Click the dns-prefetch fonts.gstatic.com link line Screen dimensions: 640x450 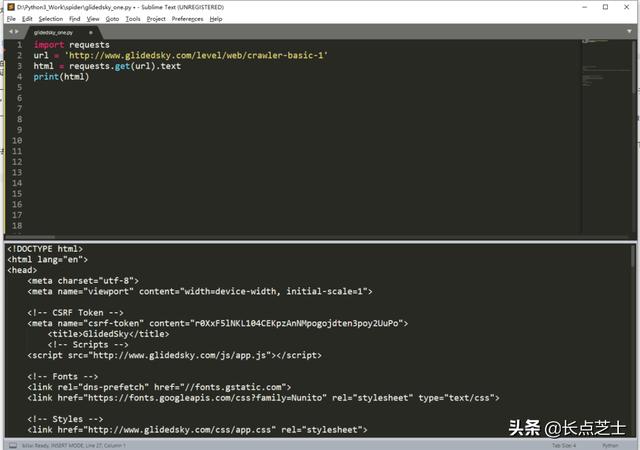[159, 387]
